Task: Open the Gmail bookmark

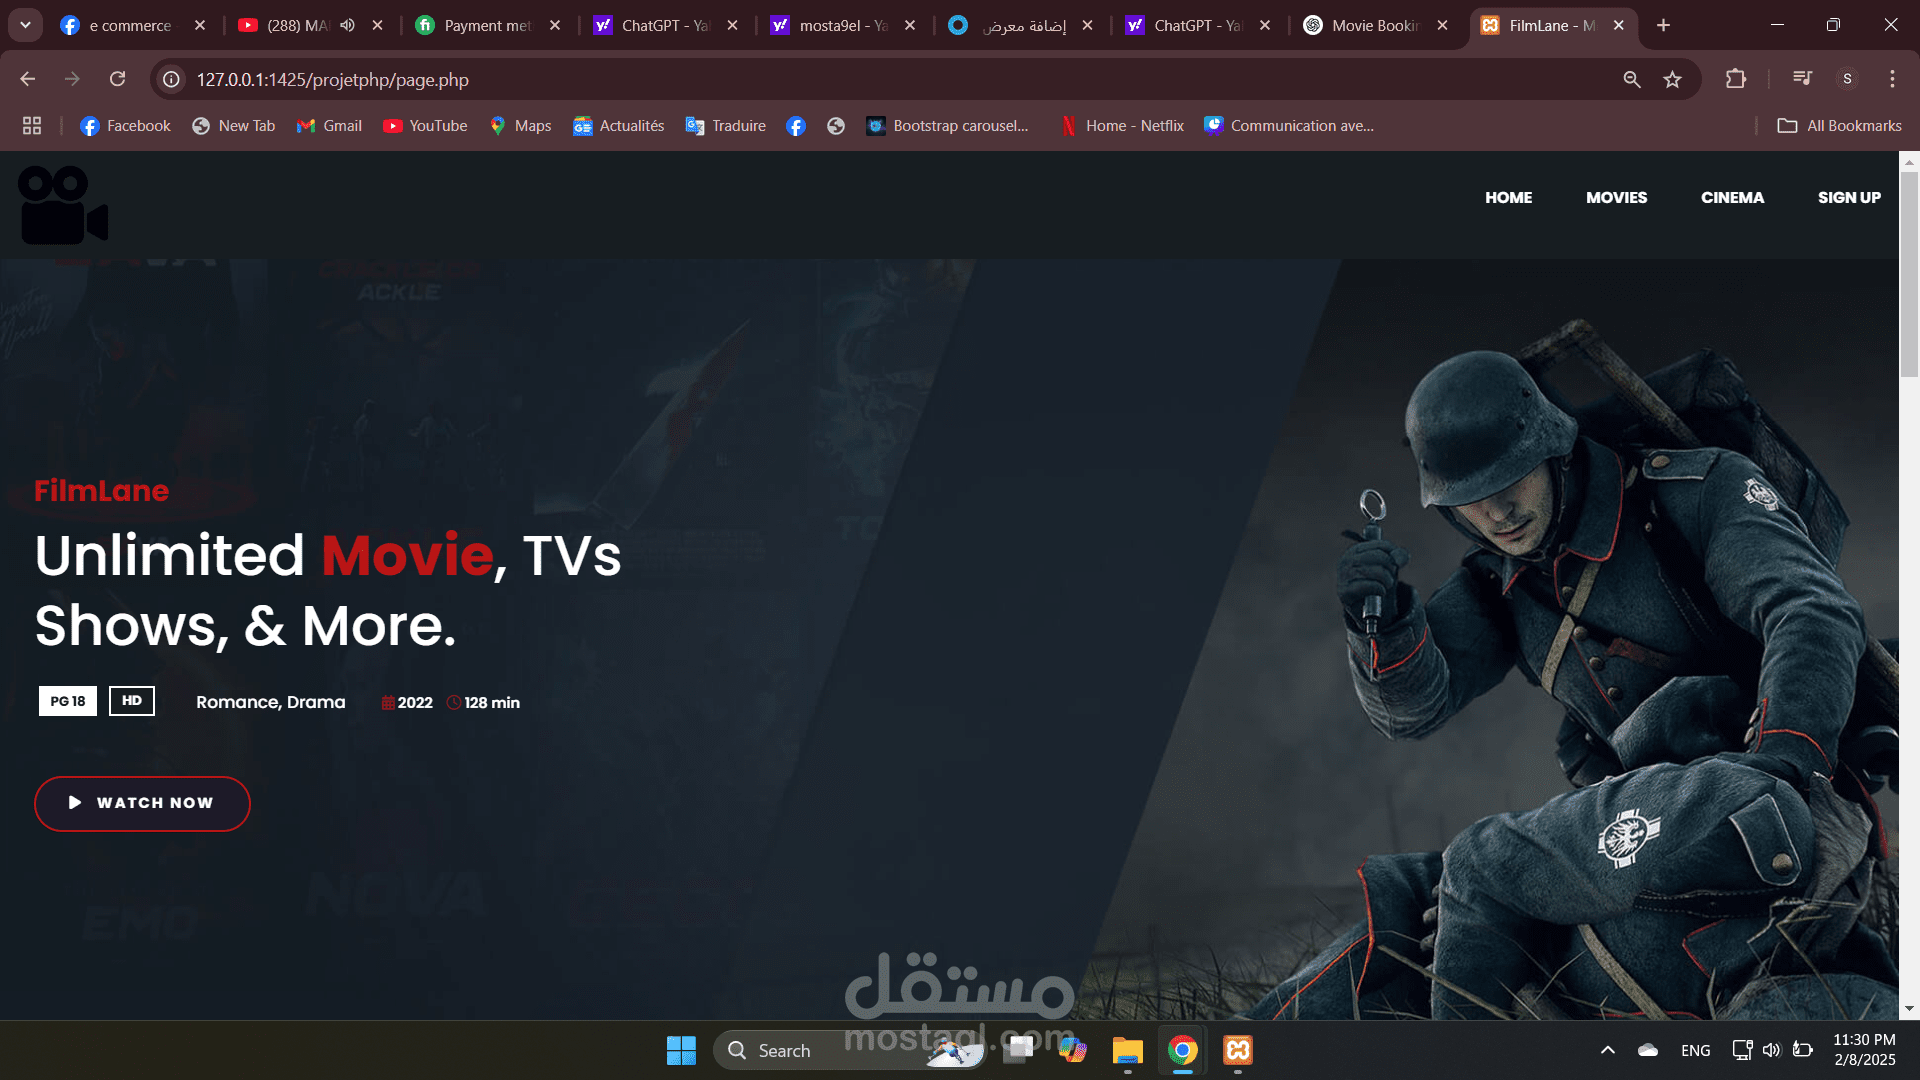Action: 329,126
